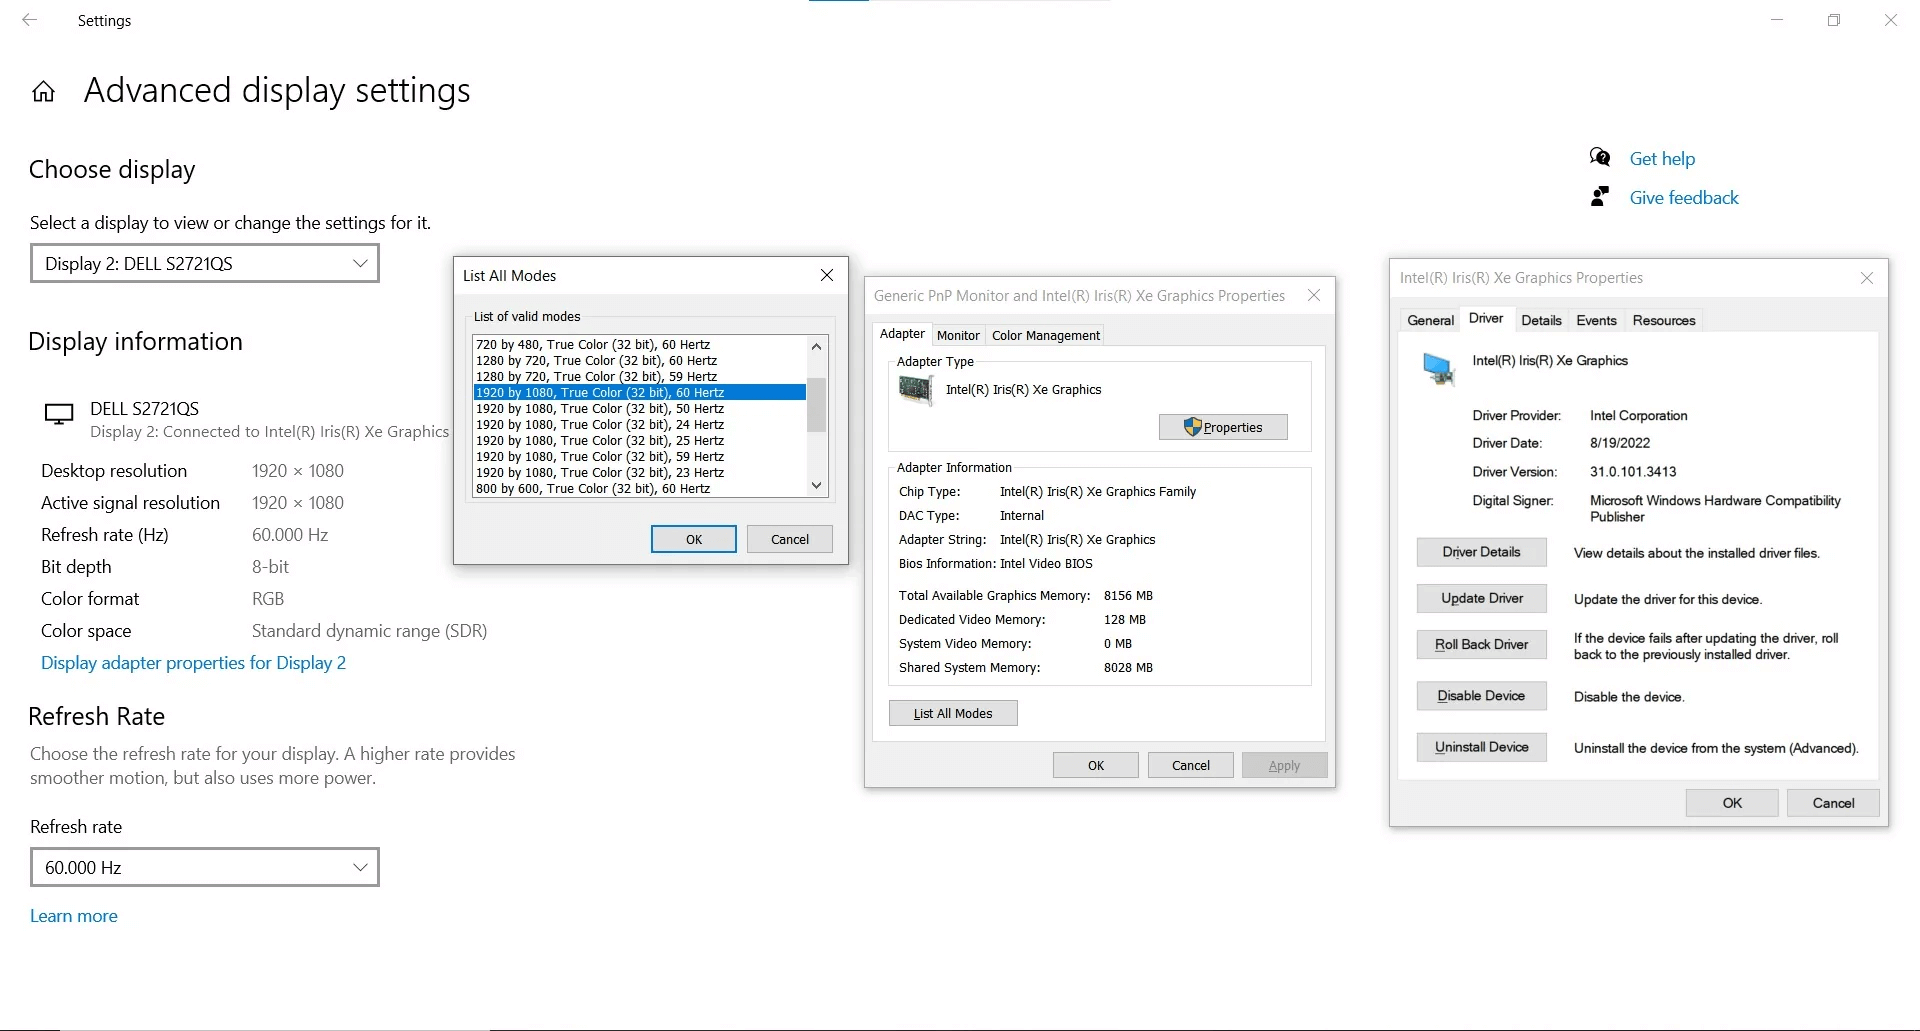1920x1031 pixels.
Task: Close the Intel Iris Xe Graphics Properties dialog
Action: [x=1867, y=278]
